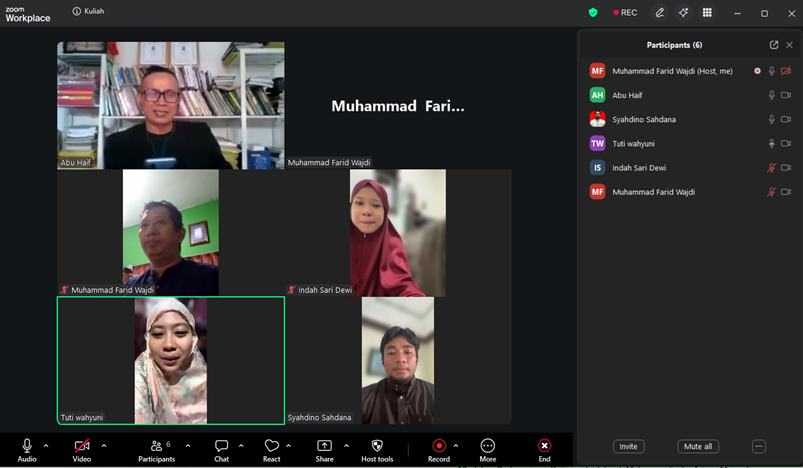Click the red End meeting icon
Image resolution: width=803 pixels, height=468 pixels.
[x=544, y=446]
